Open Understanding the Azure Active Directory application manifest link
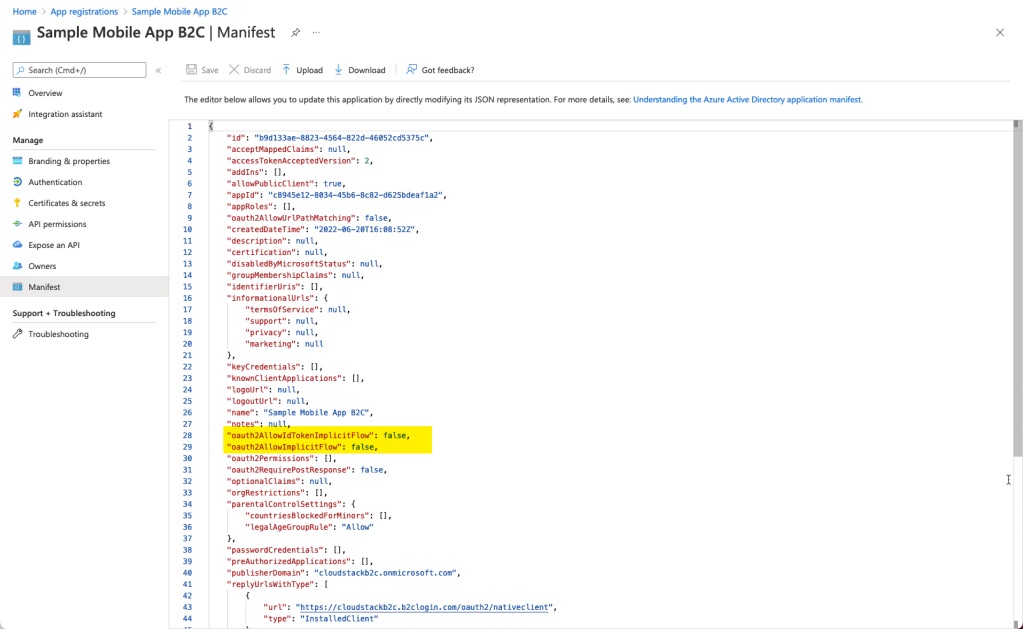The height and width of the screenshot is (629, 1023). 748,100
